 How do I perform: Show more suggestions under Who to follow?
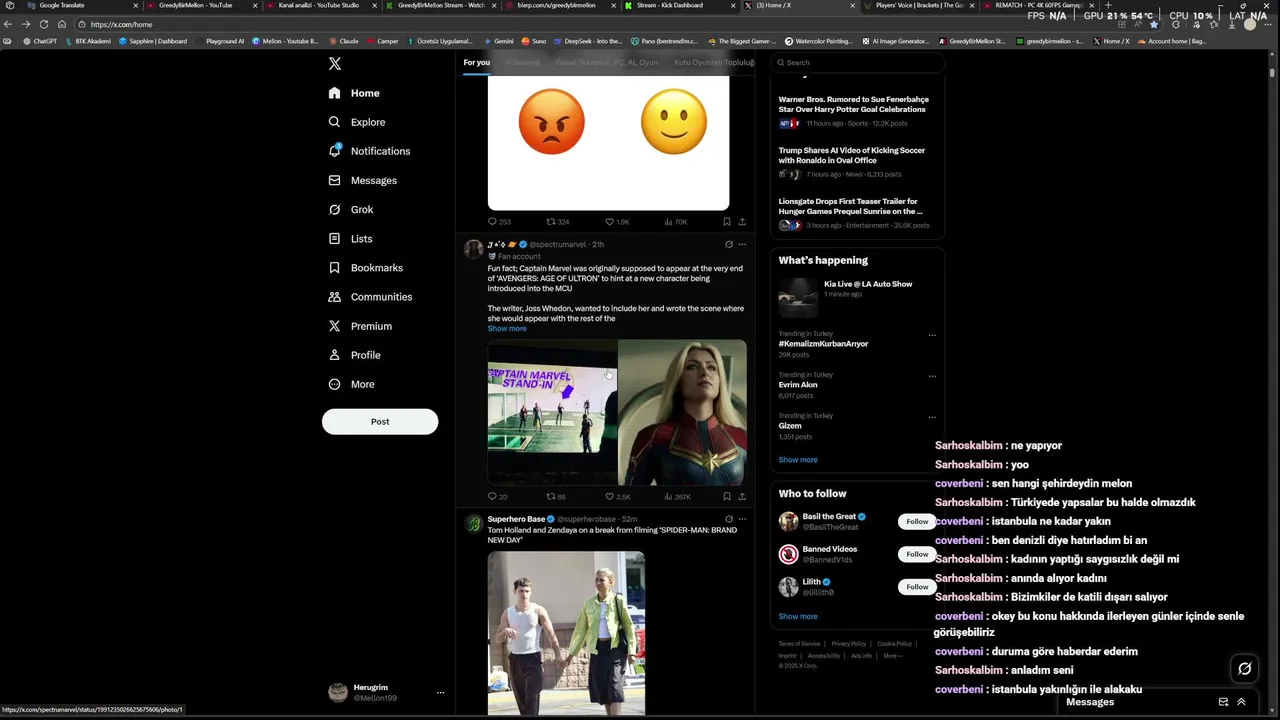tap(798, 616)
